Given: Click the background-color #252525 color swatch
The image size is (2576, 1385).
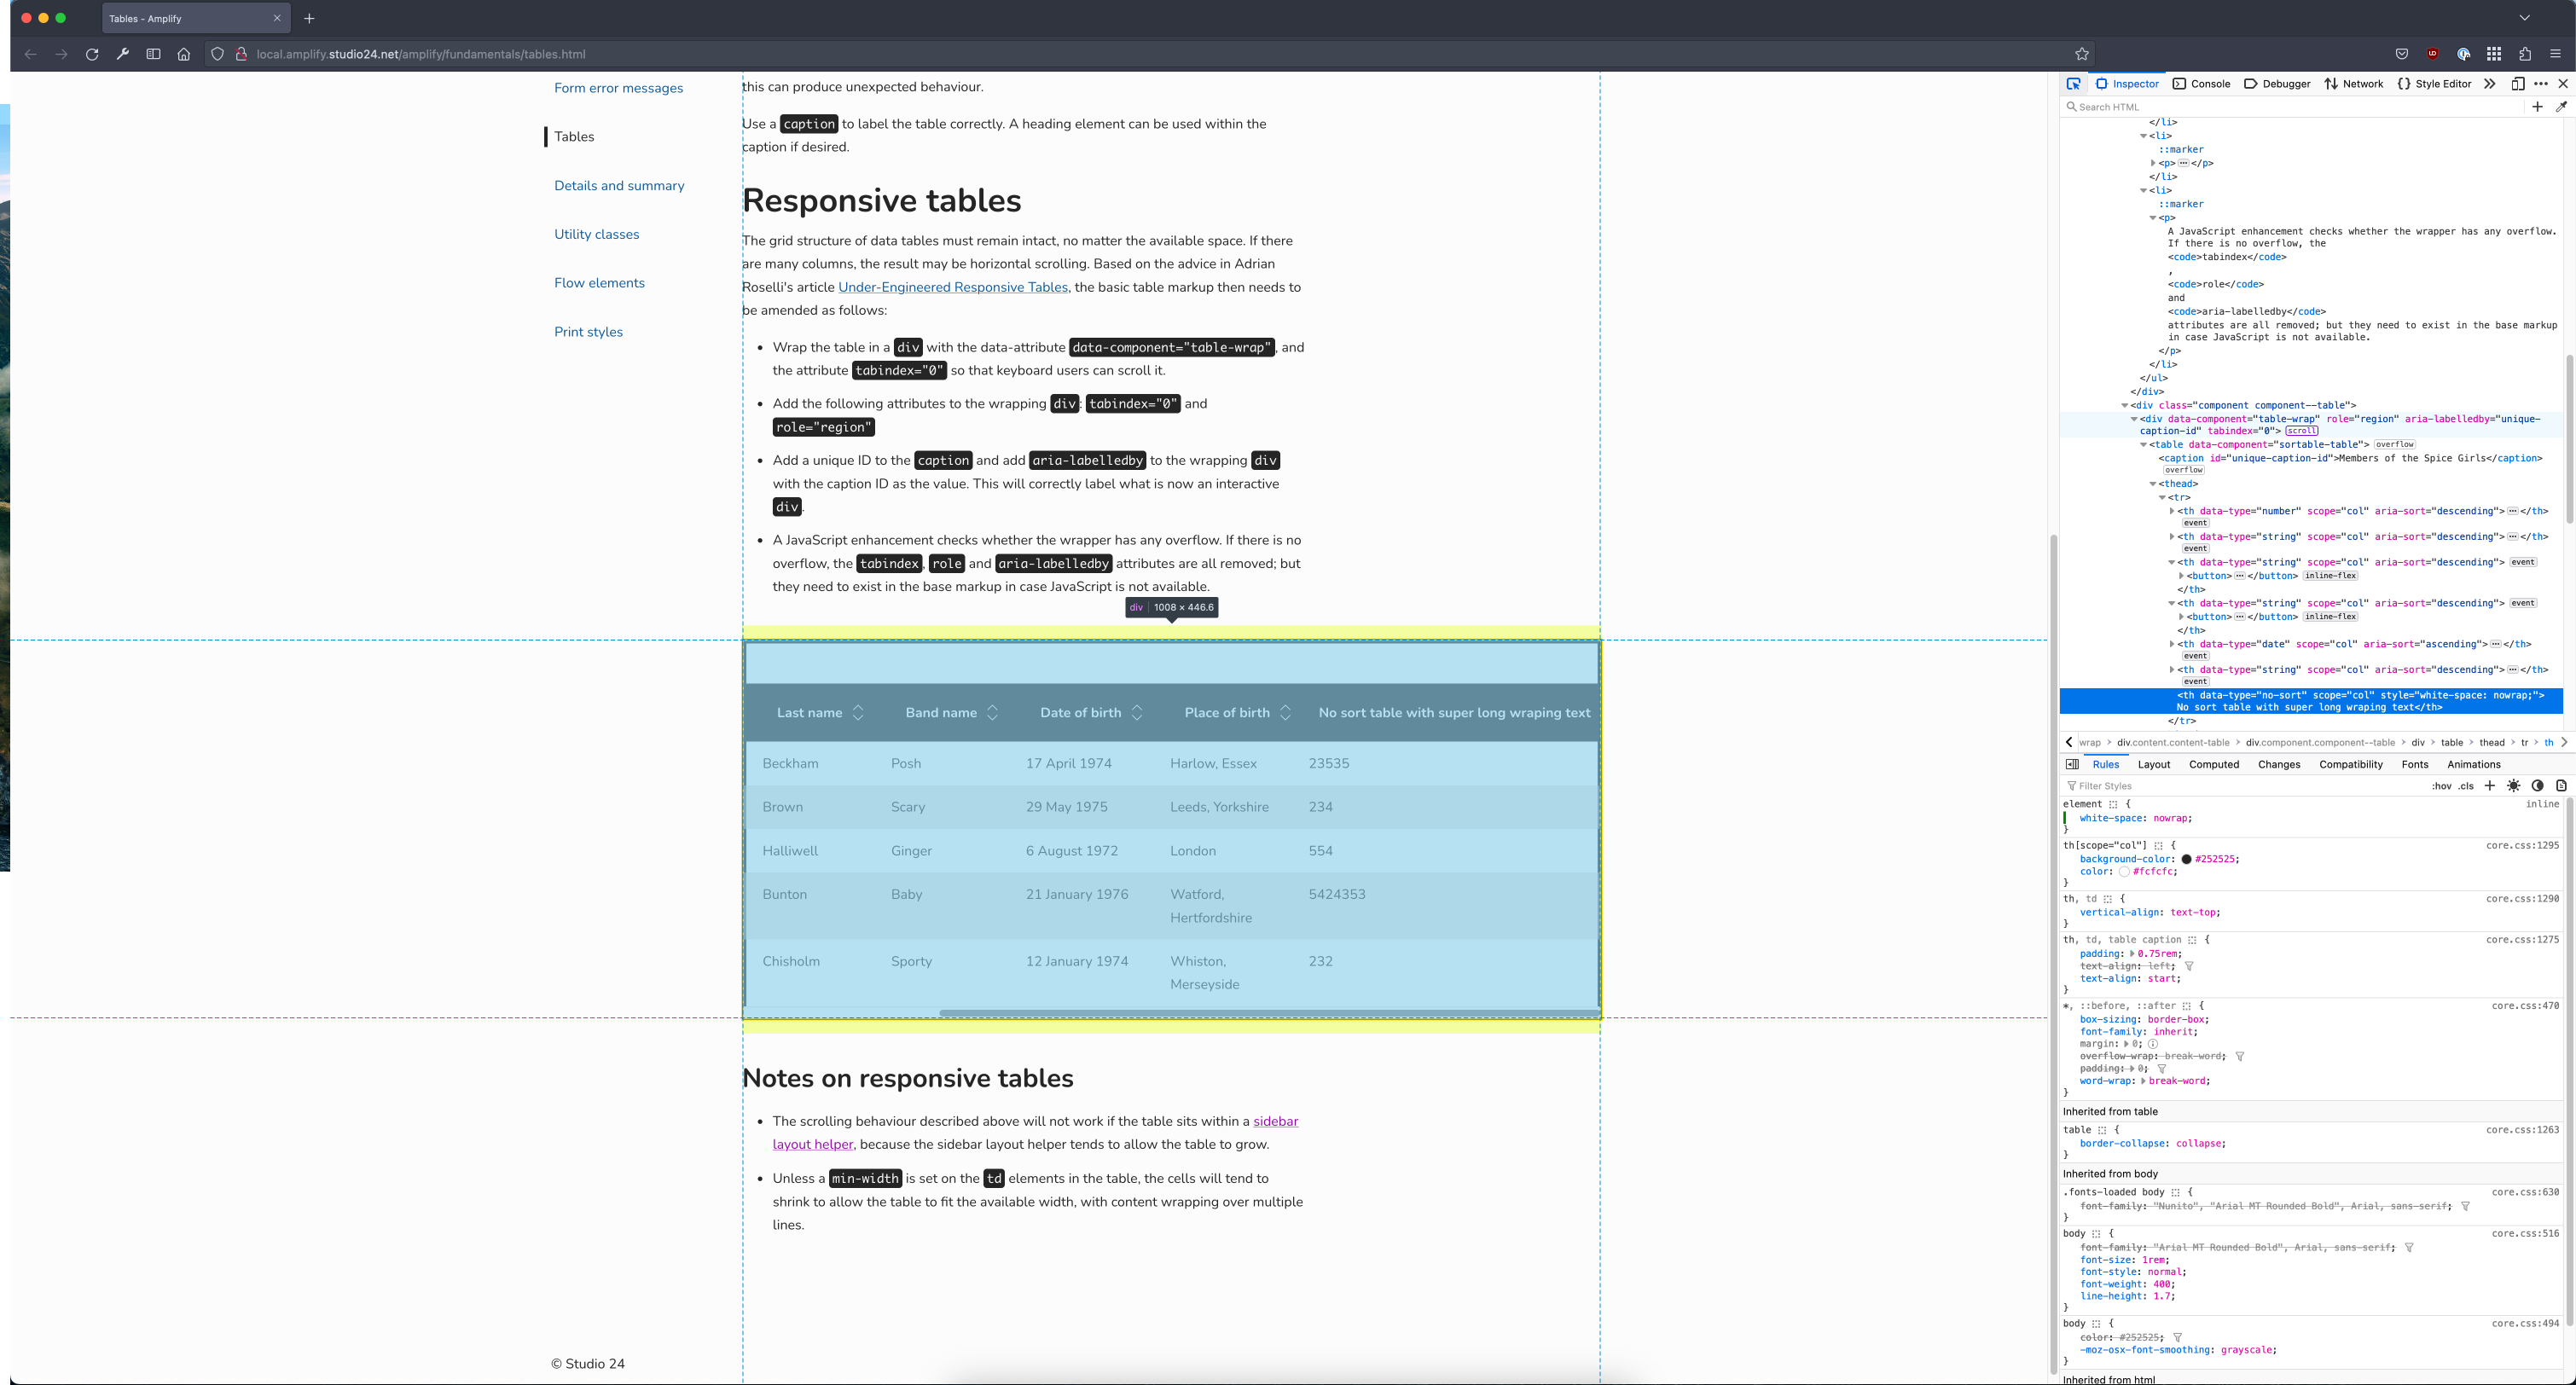Looking at the screenshot, I should pos(2187,859).
